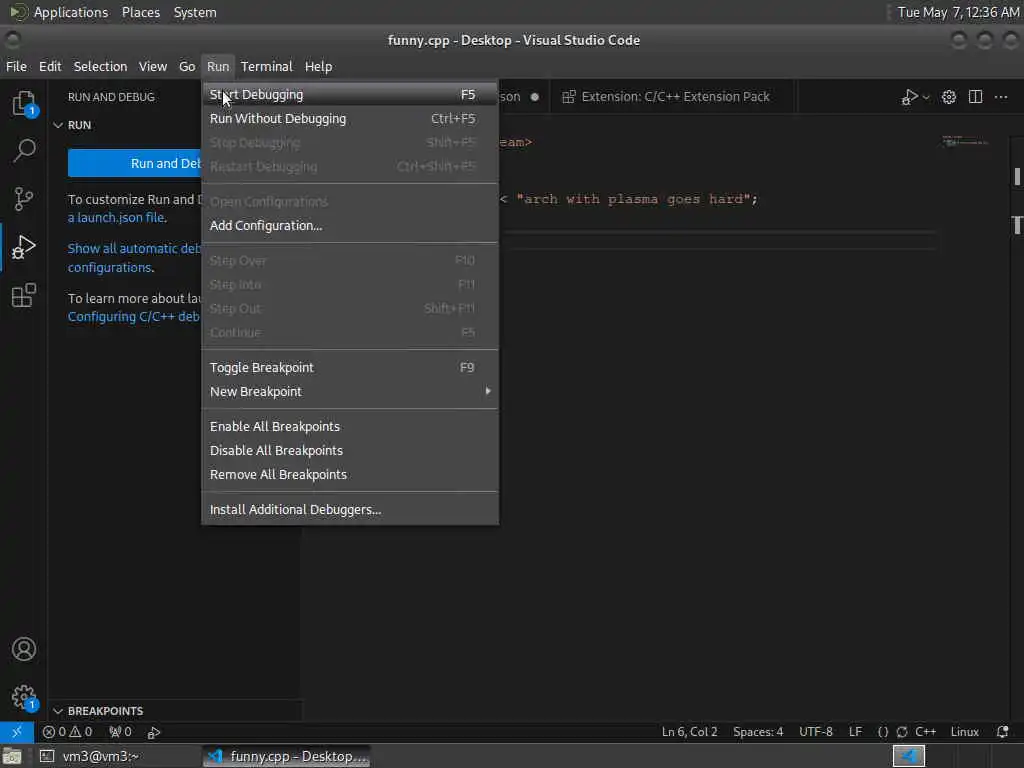Open the Go menu
Image resolution: width=1024 pixels, height=768 pixels.
tap(187, 66)
